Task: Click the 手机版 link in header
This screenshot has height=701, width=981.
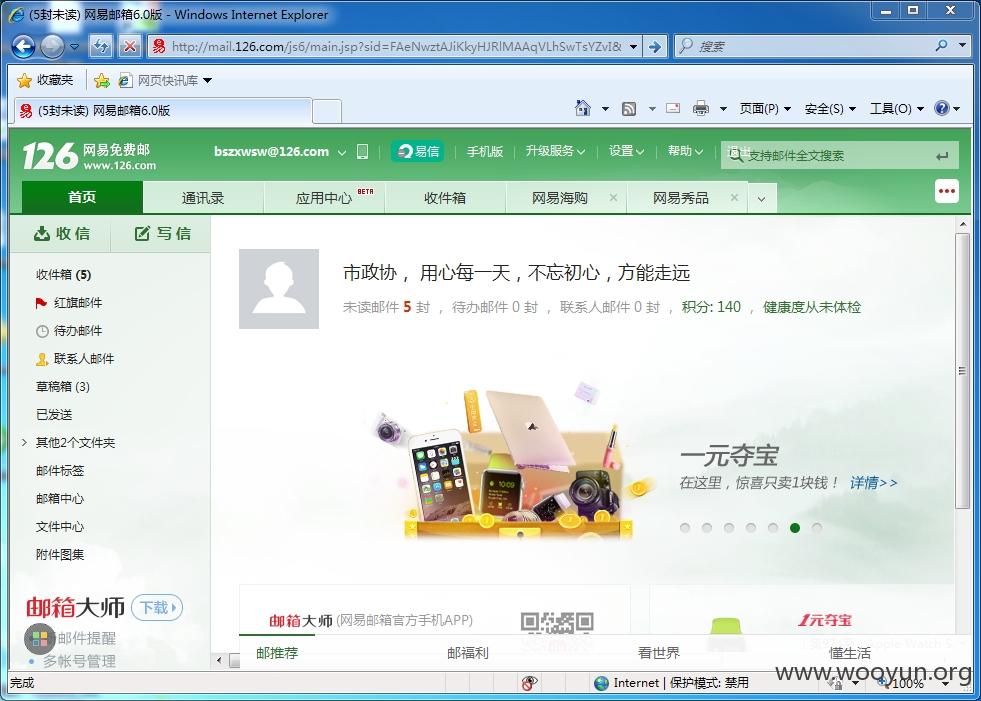Action: pyautogui.click(x=484, y=151)
